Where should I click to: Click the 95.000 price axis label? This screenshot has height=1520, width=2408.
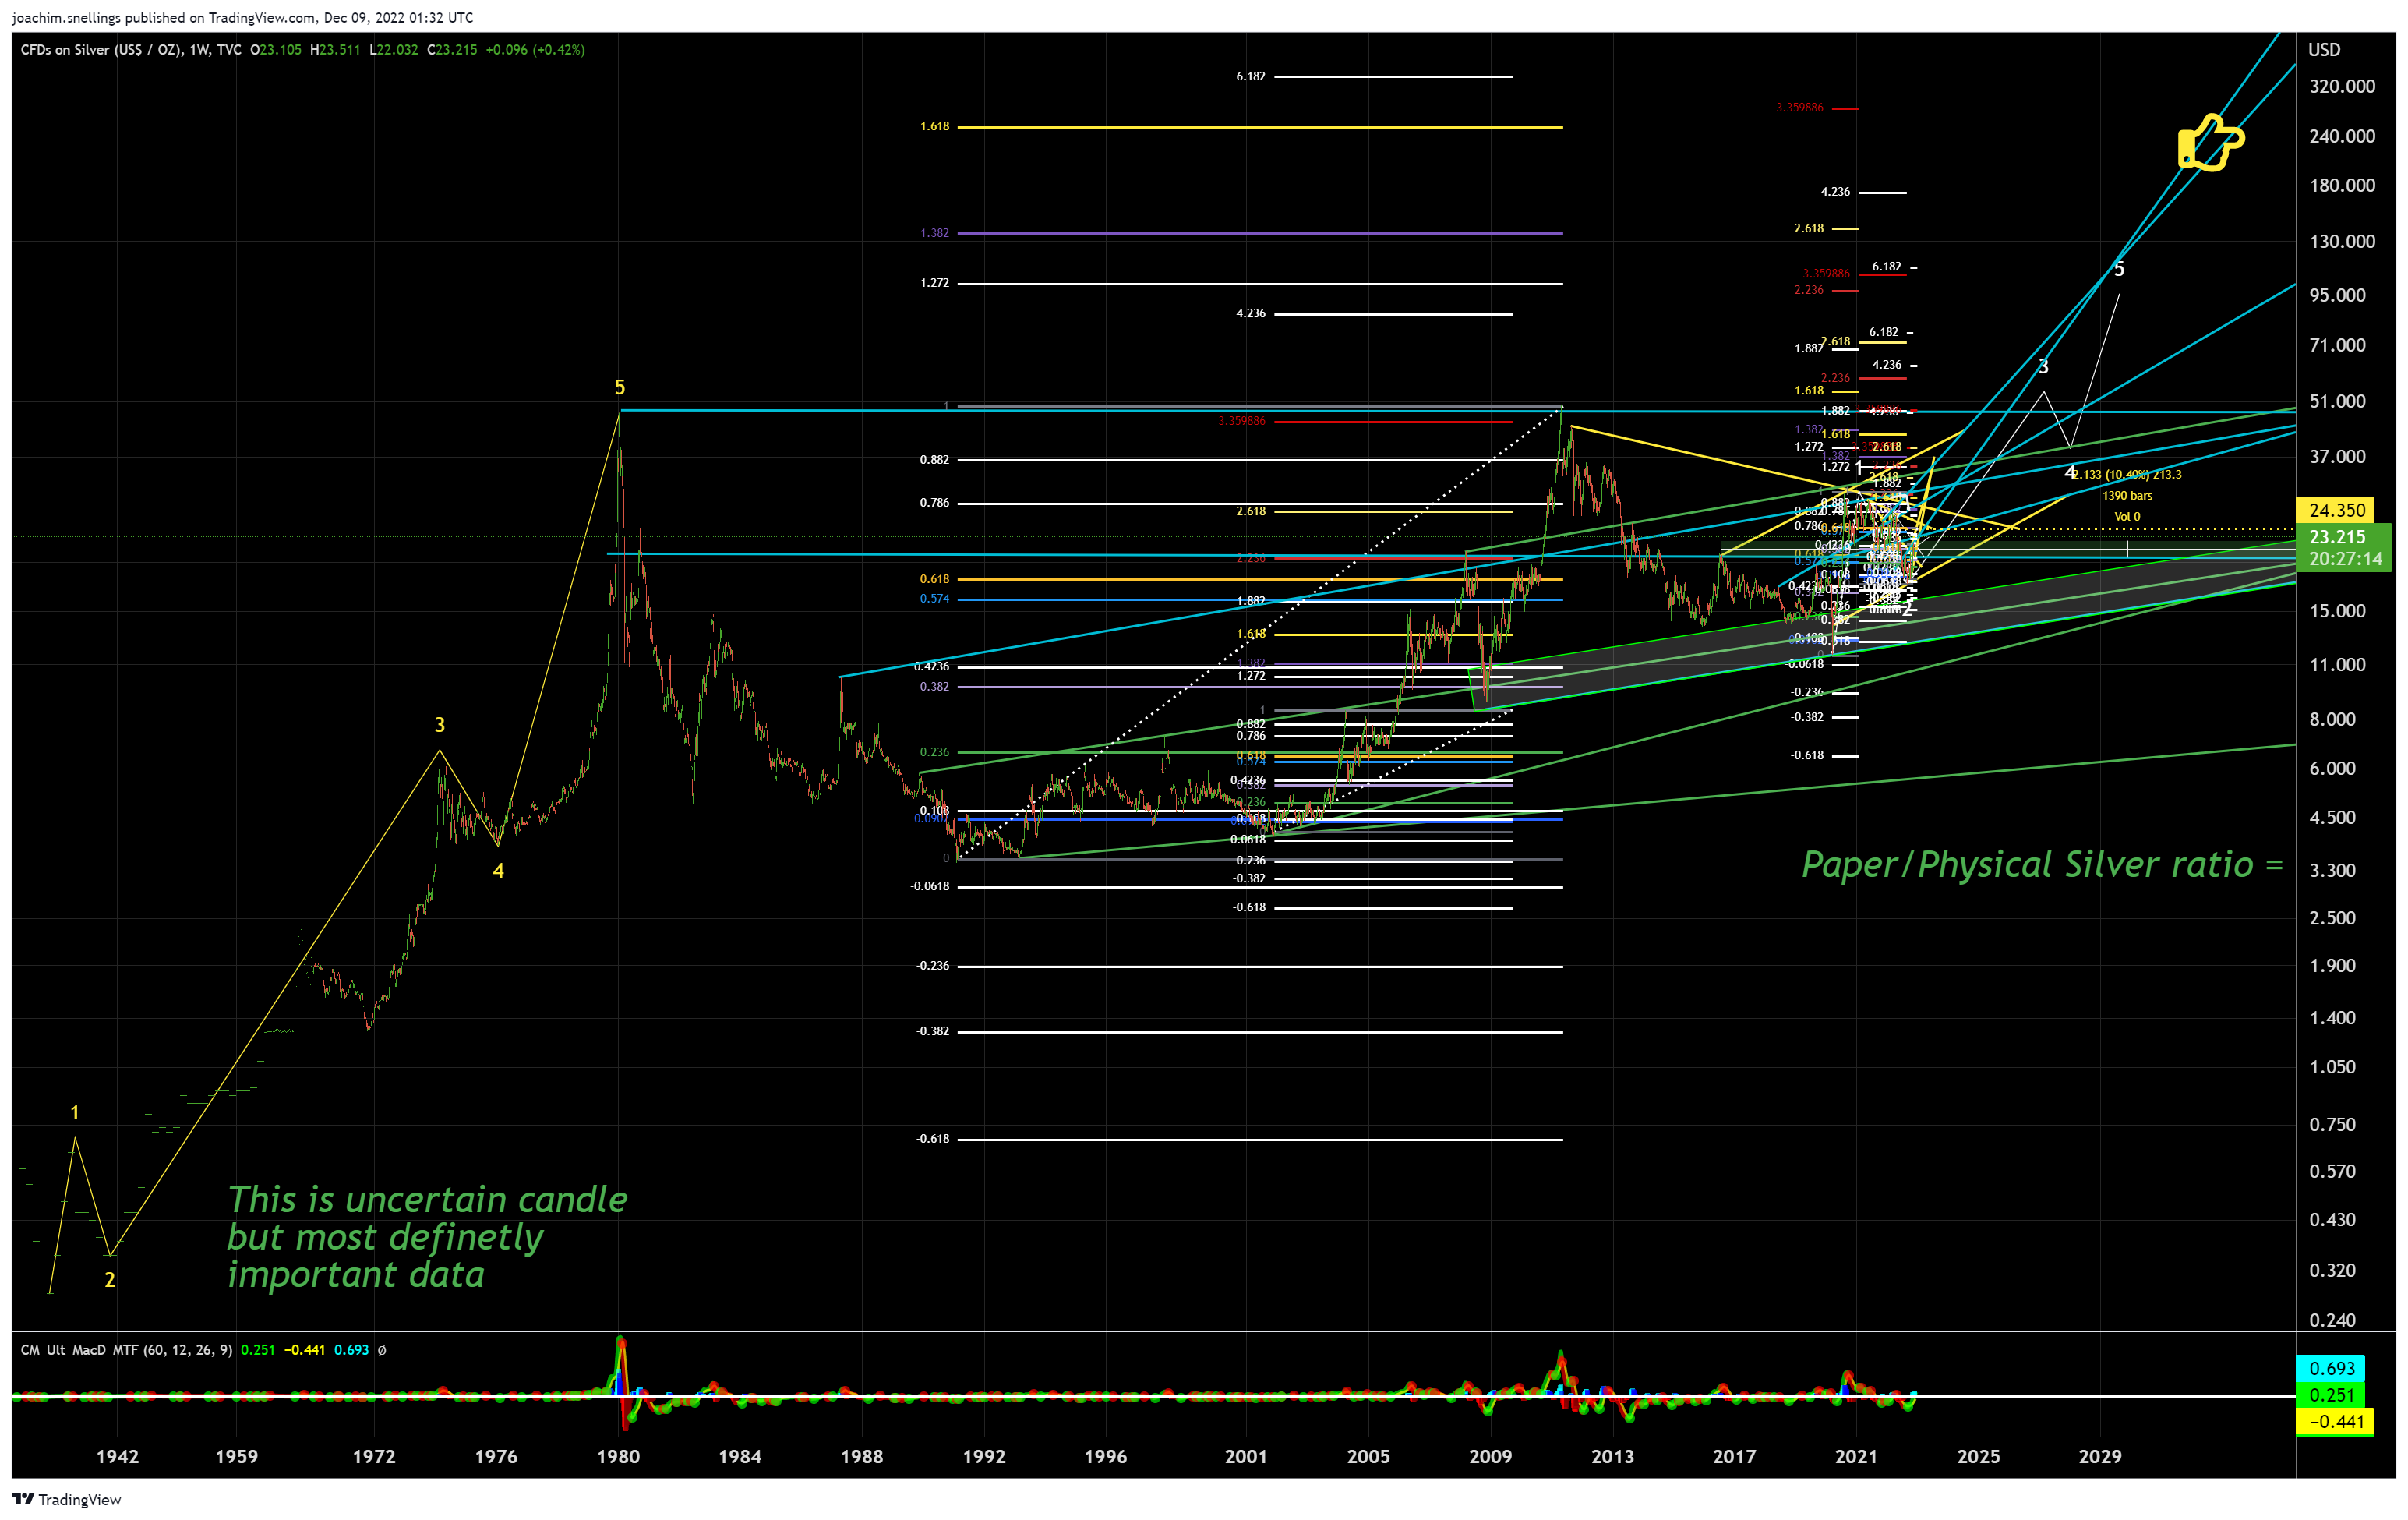click(2338, 295)
